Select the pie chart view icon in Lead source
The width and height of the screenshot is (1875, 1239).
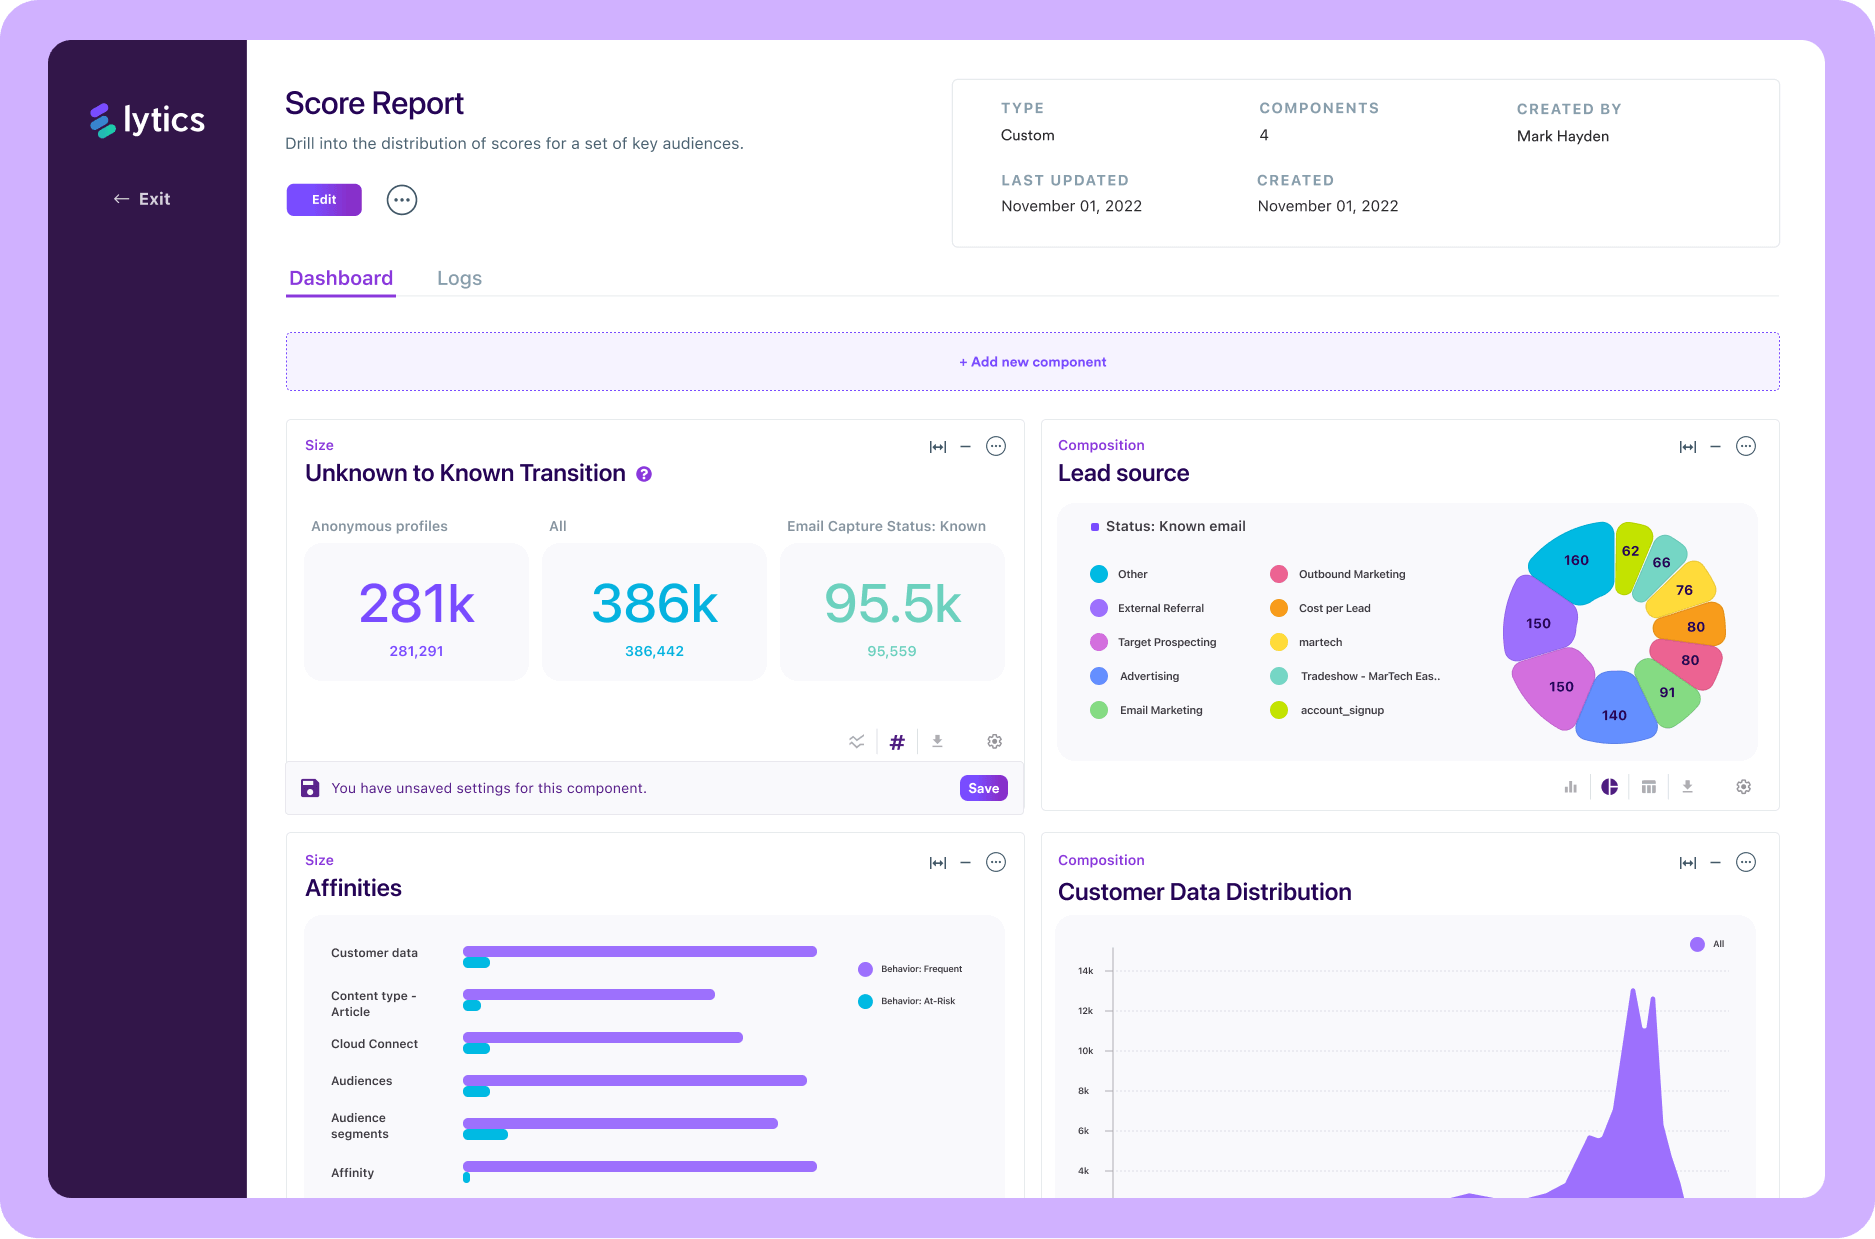(x=1609, y=787)
